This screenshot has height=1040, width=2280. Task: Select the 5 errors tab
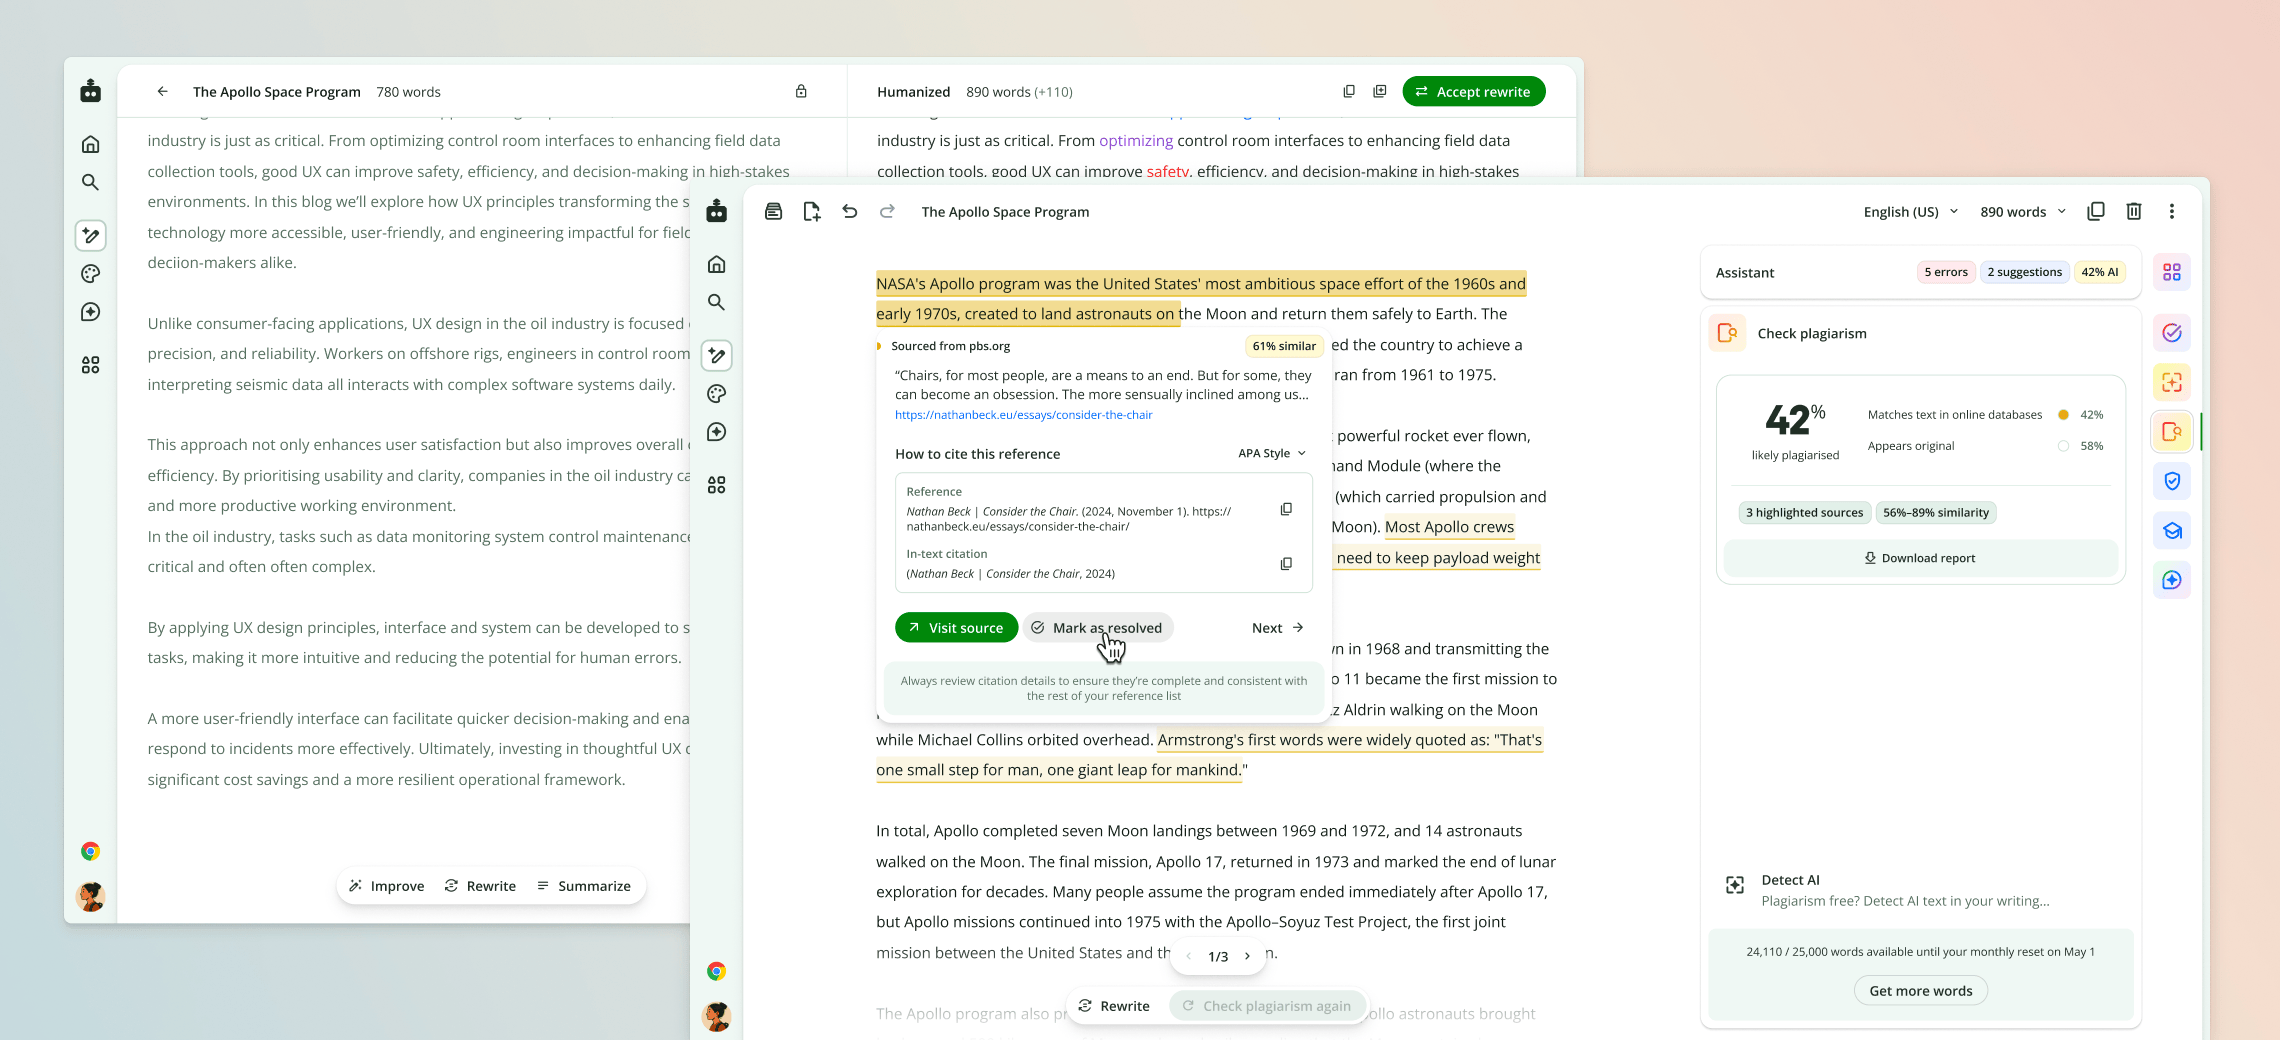click(1945, 272)
